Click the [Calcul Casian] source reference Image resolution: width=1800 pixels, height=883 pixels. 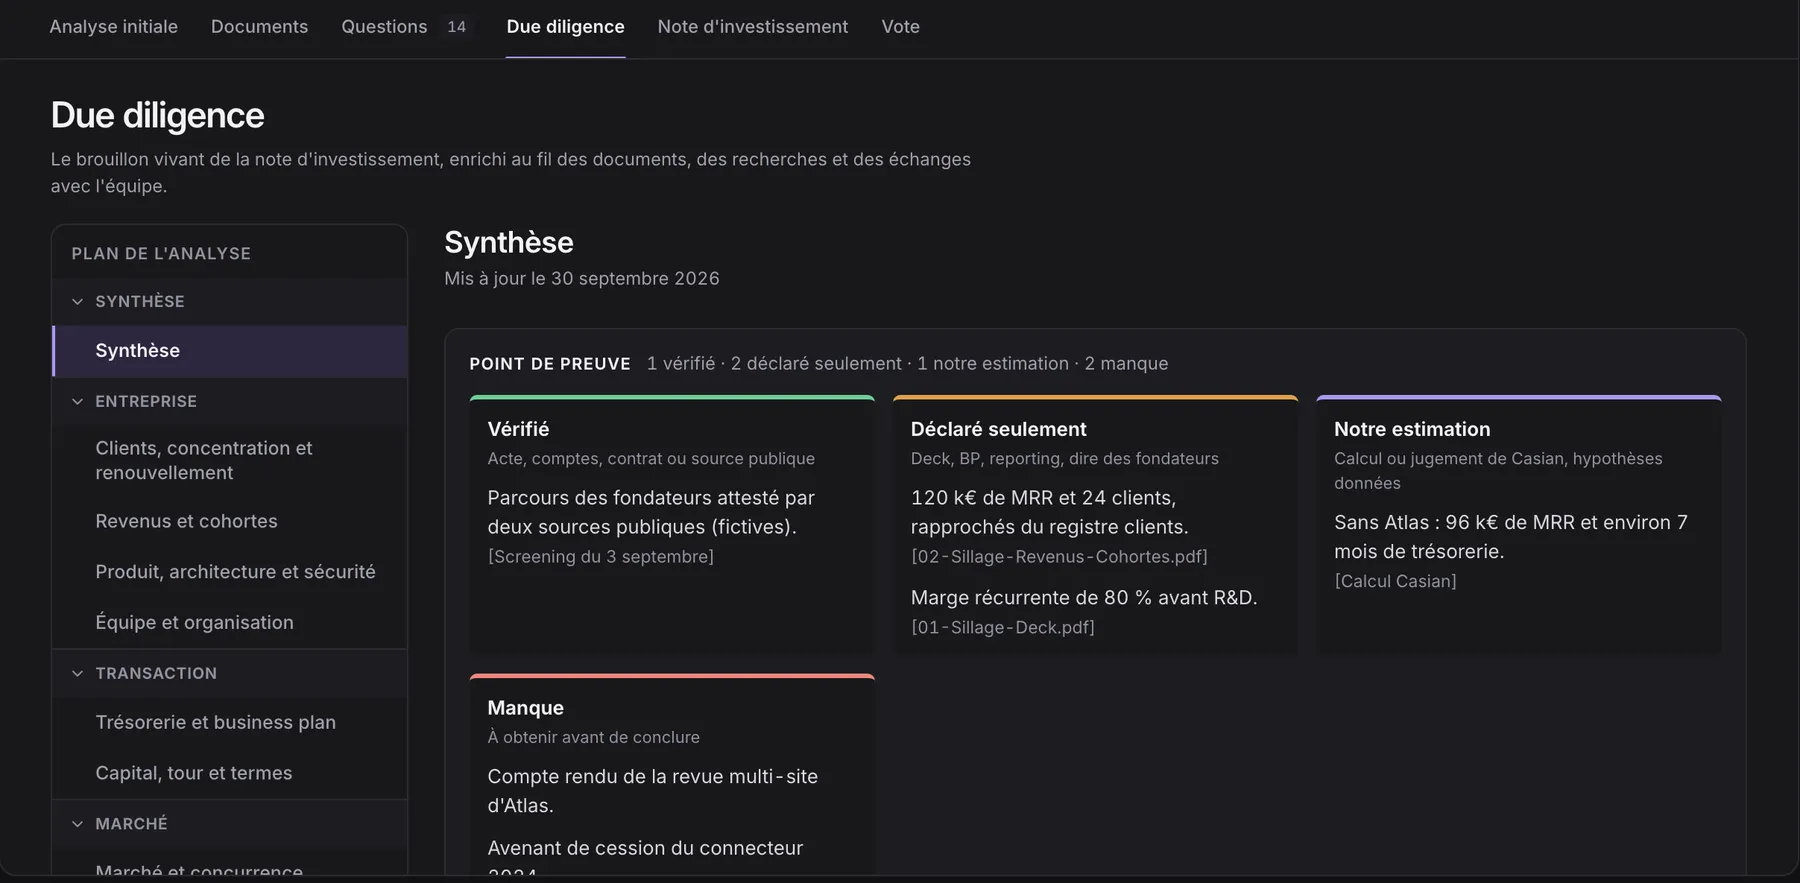click(x=1395, y=581)
